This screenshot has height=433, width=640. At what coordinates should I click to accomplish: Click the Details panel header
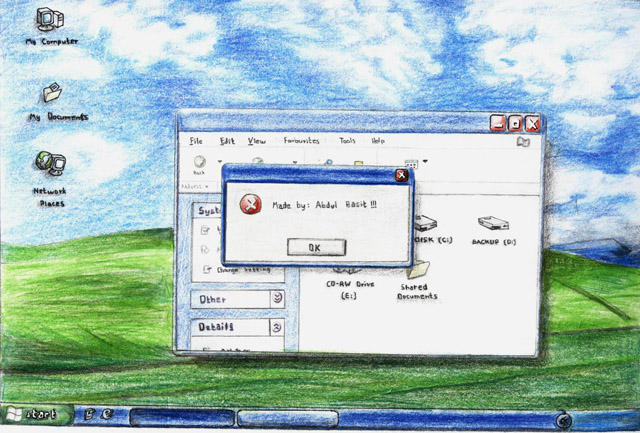click(237, 327)
